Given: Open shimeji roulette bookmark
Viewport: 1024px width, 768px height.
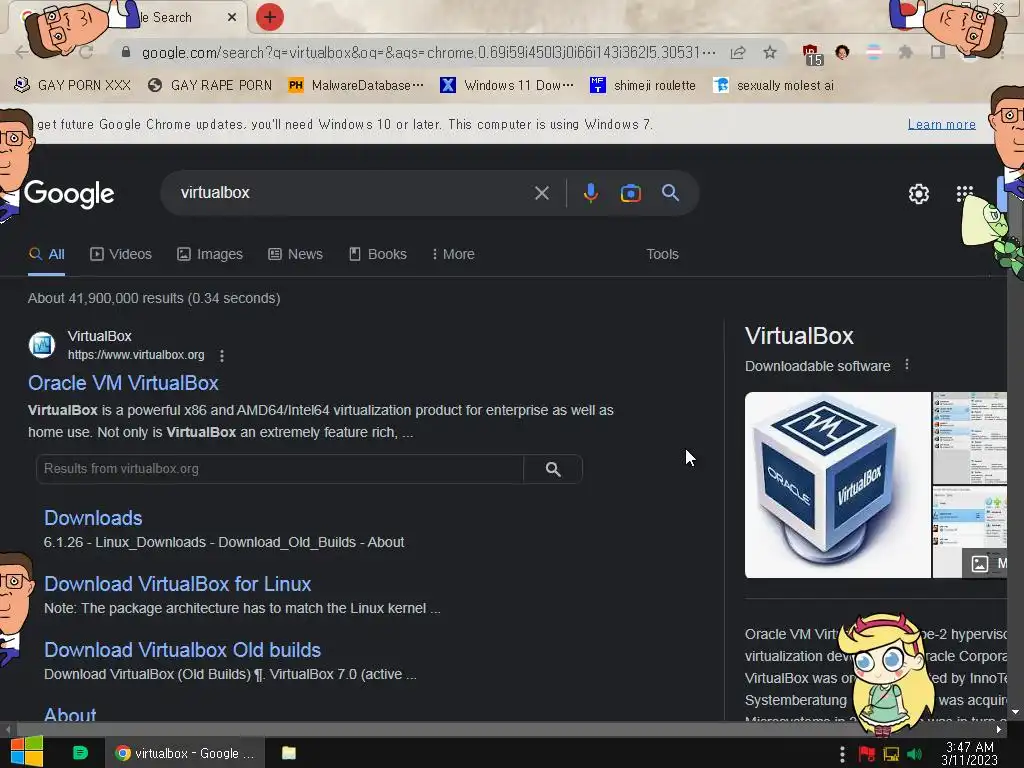Looking at the screenshot, I should 643,86.
